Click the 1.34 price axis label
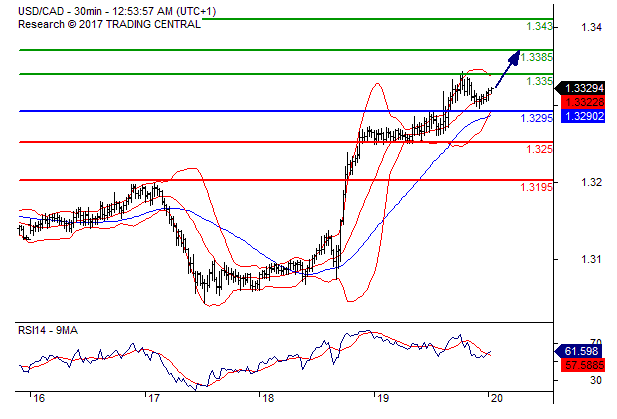Screen dimensions: 617x419 tap(591, 27)
